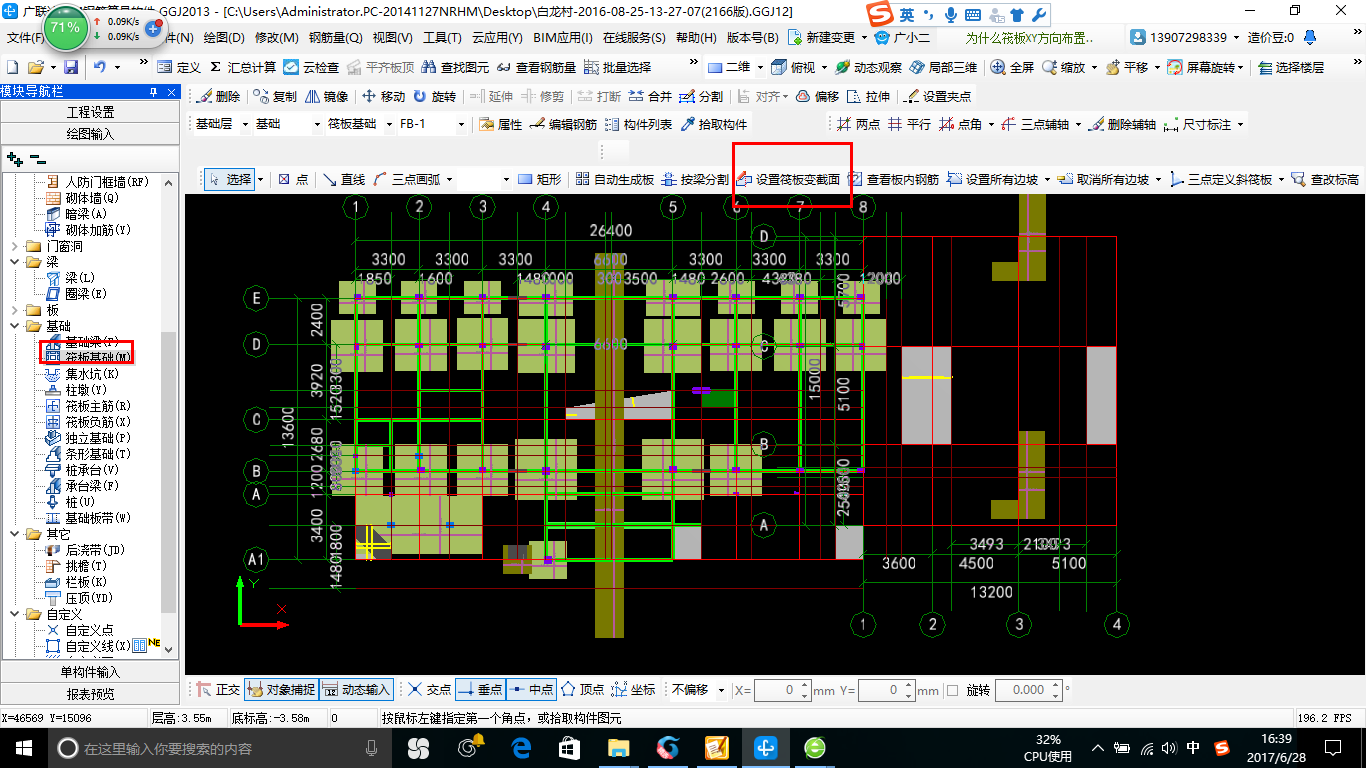The width and height of the screenshot is (1366, 768).
Task: Collapse the 梁 tree node
Action: [x=13, y=262]
